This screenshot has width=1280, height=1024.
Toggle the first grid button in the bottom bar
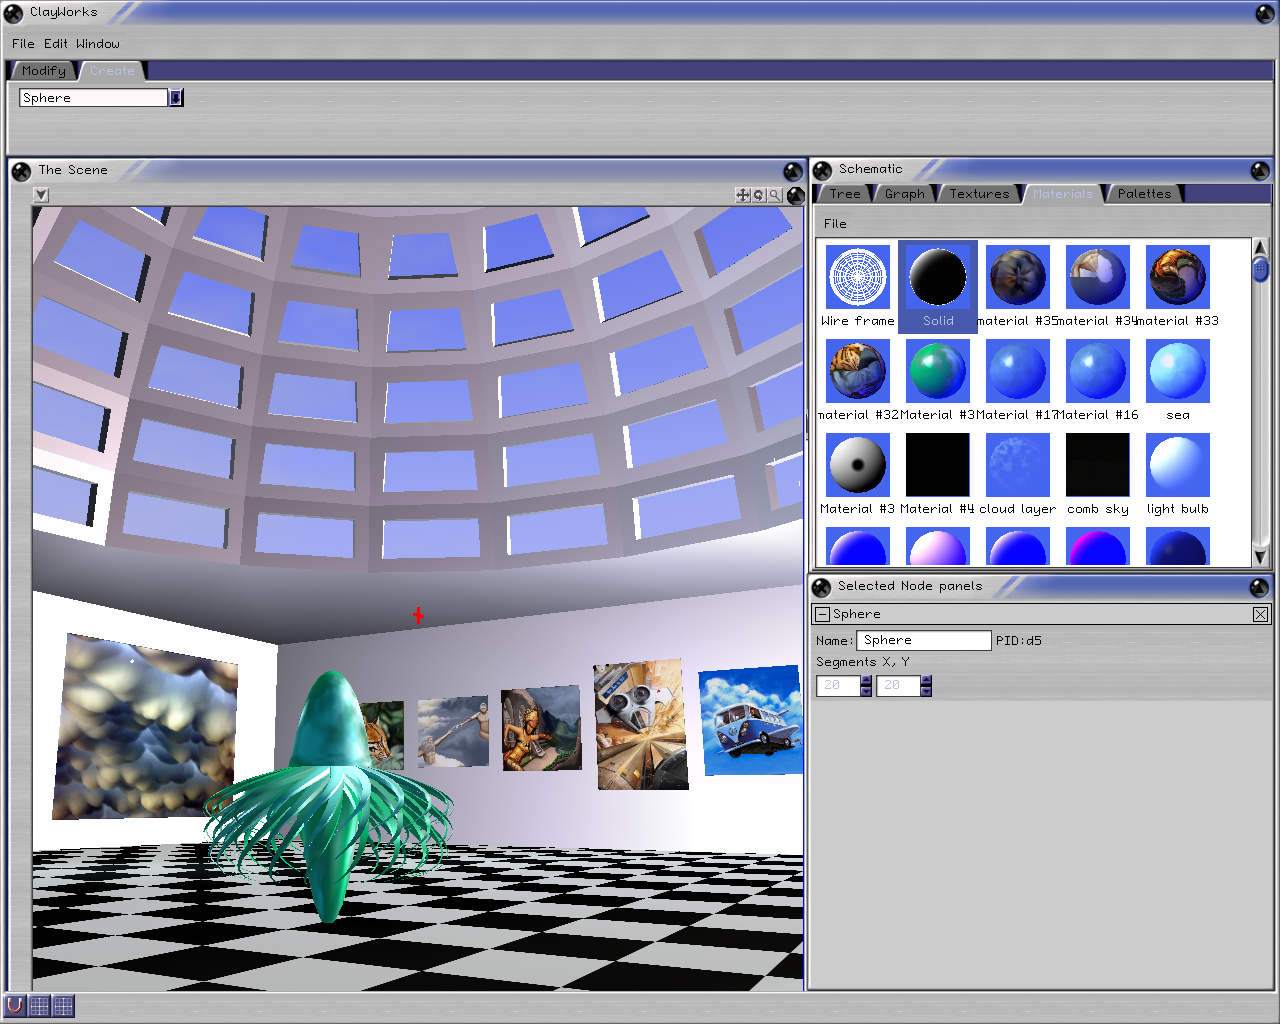(x=39, y=1005)
